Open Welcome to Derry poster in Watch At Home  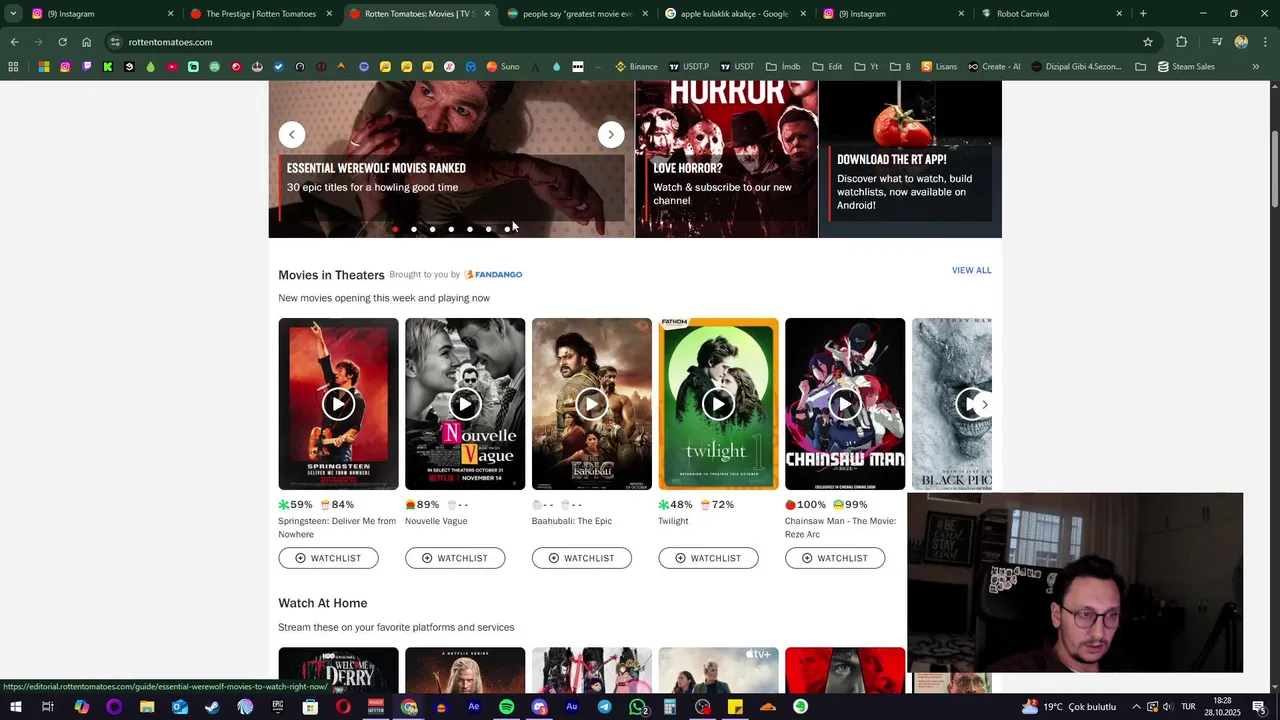point(338,670)
